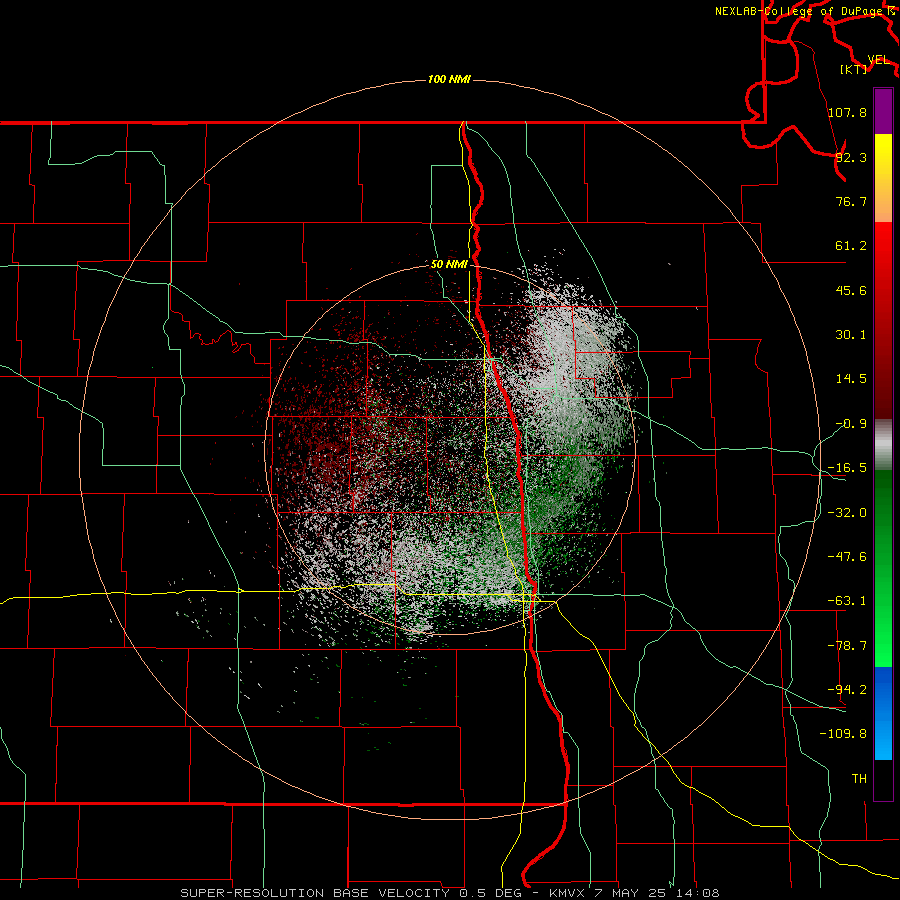Image resolution: width=900 pixels, height=900 pixels.
Task: Click the purple segment of the color bar
Action: tap(883, 111)
